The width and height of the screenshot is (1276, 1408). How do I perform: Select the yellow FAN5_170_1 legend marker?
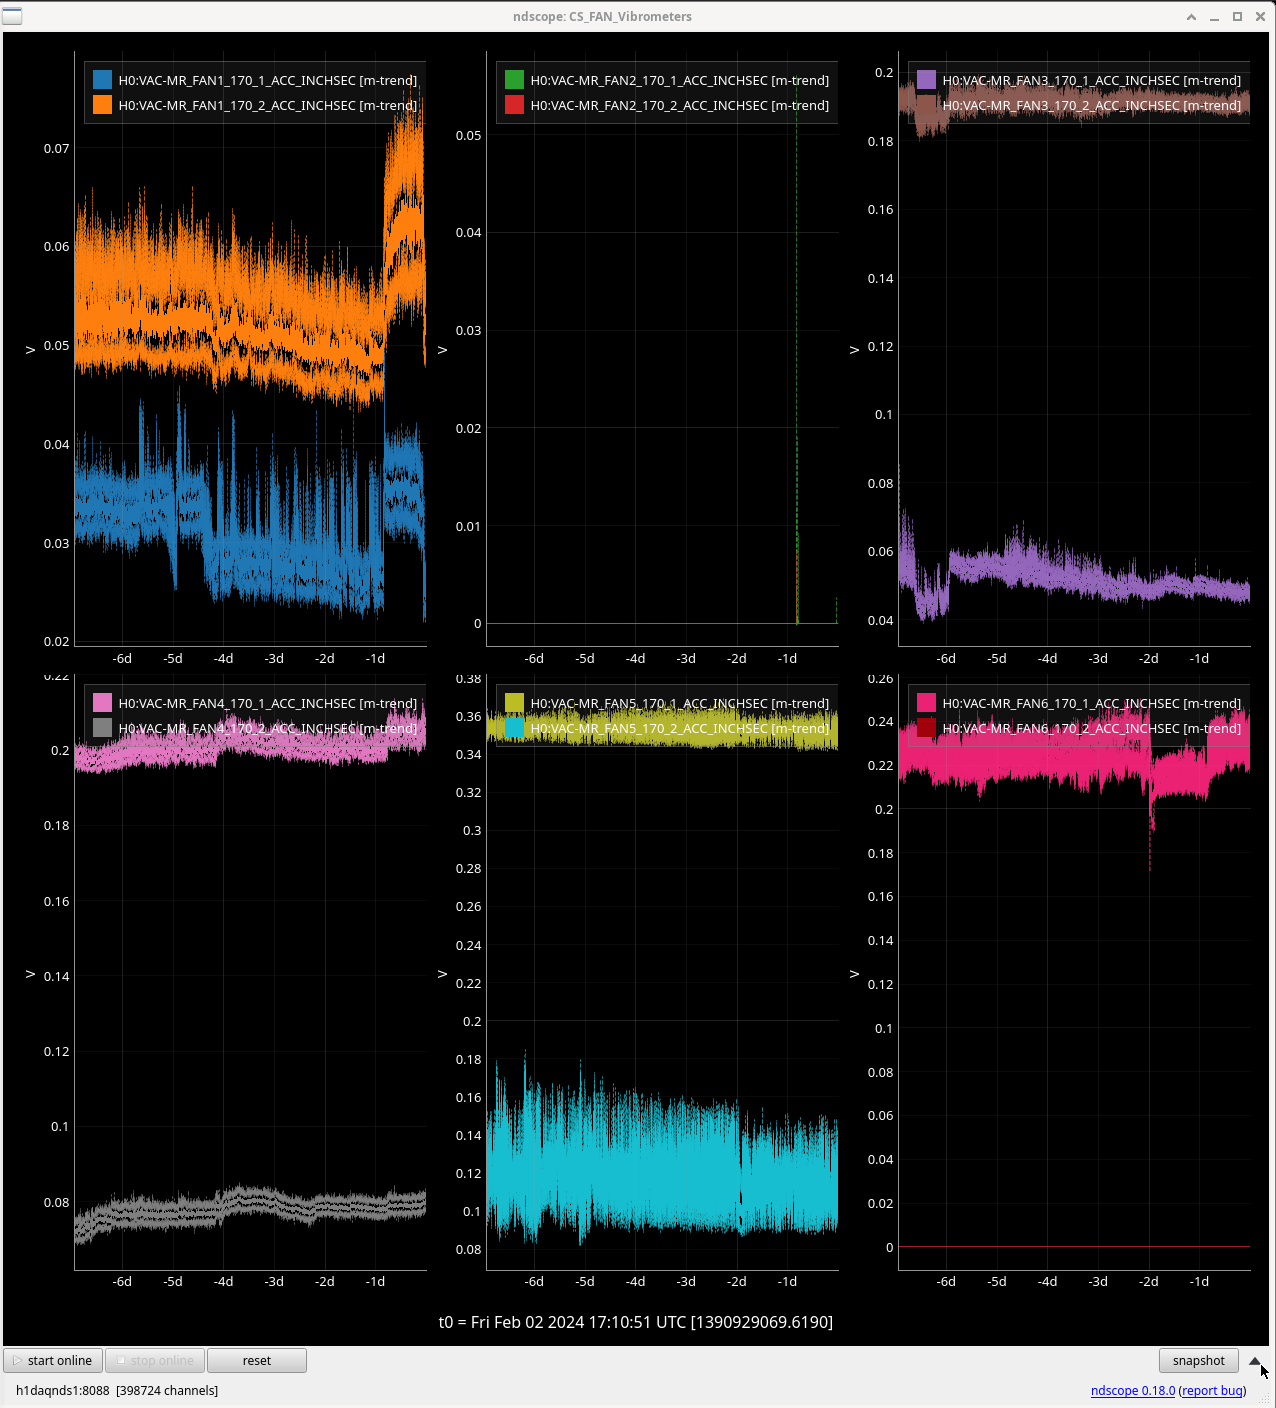pos(514,703)
